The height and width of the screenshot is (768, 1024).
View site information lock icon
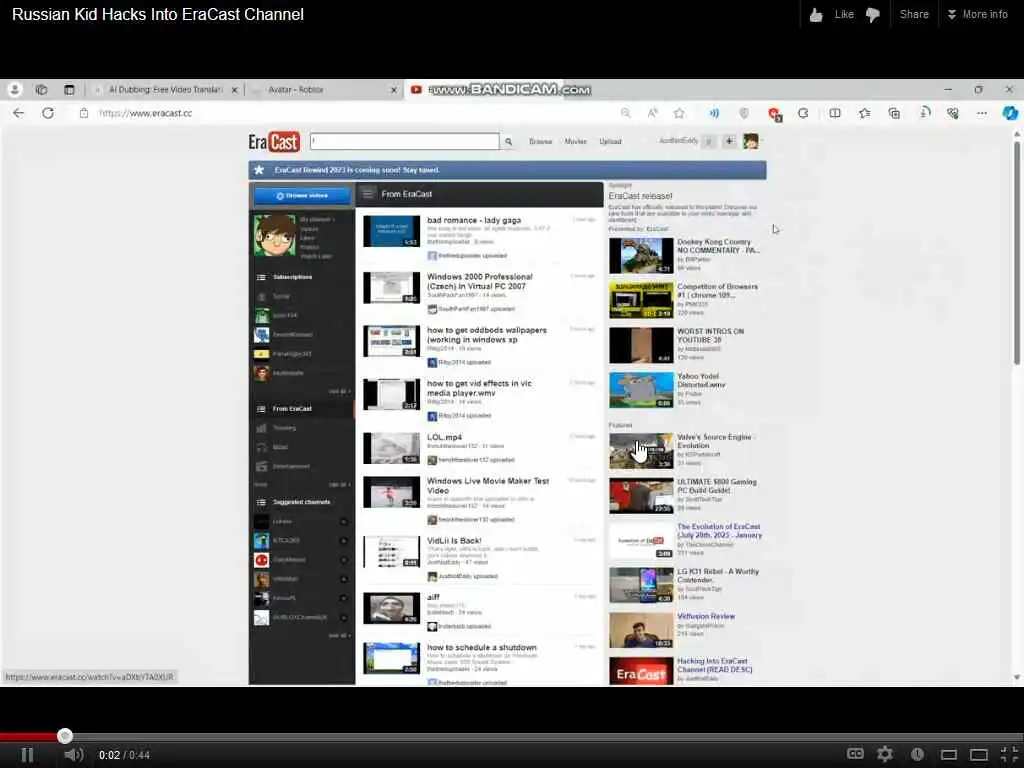[x=84, y=113]
